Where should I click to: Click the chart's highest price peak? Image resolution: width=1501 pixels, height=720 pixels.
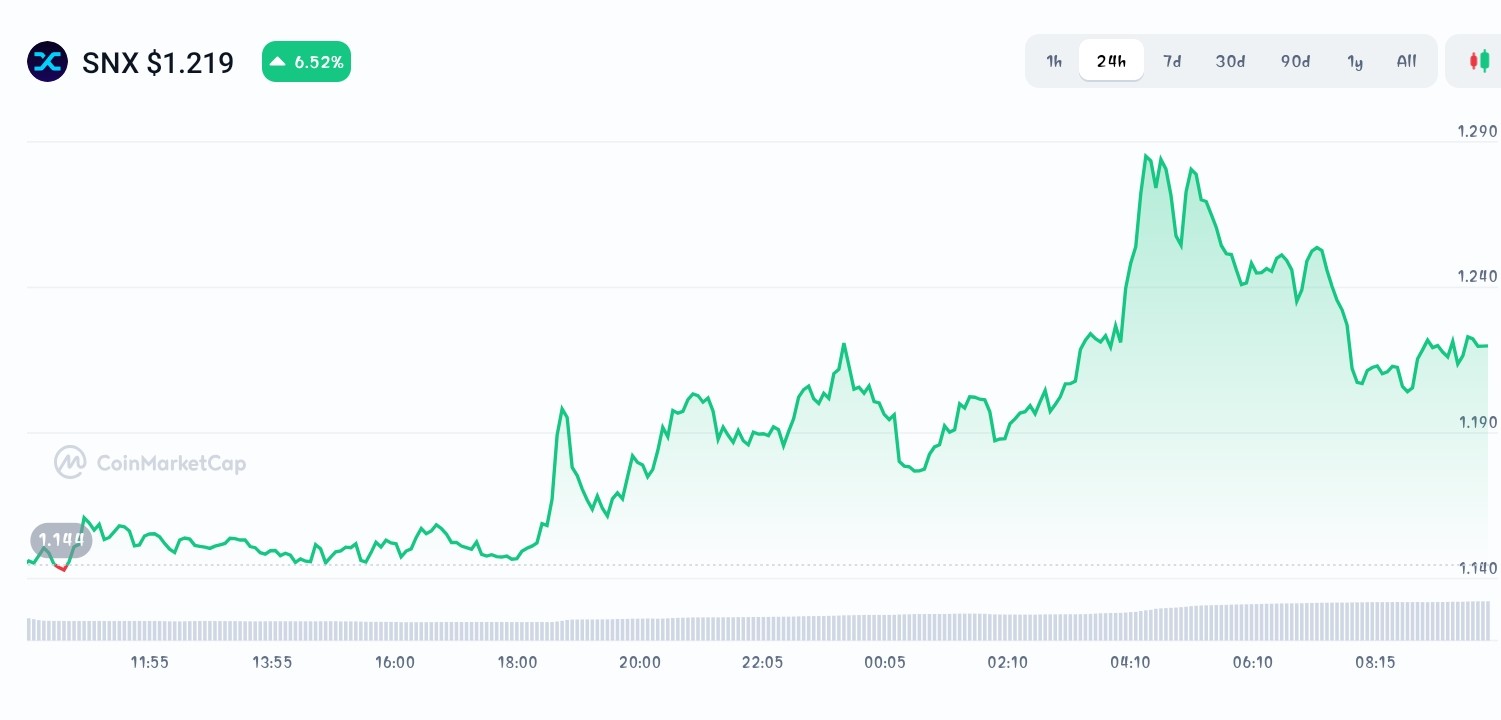click(x=1147, y=156)
